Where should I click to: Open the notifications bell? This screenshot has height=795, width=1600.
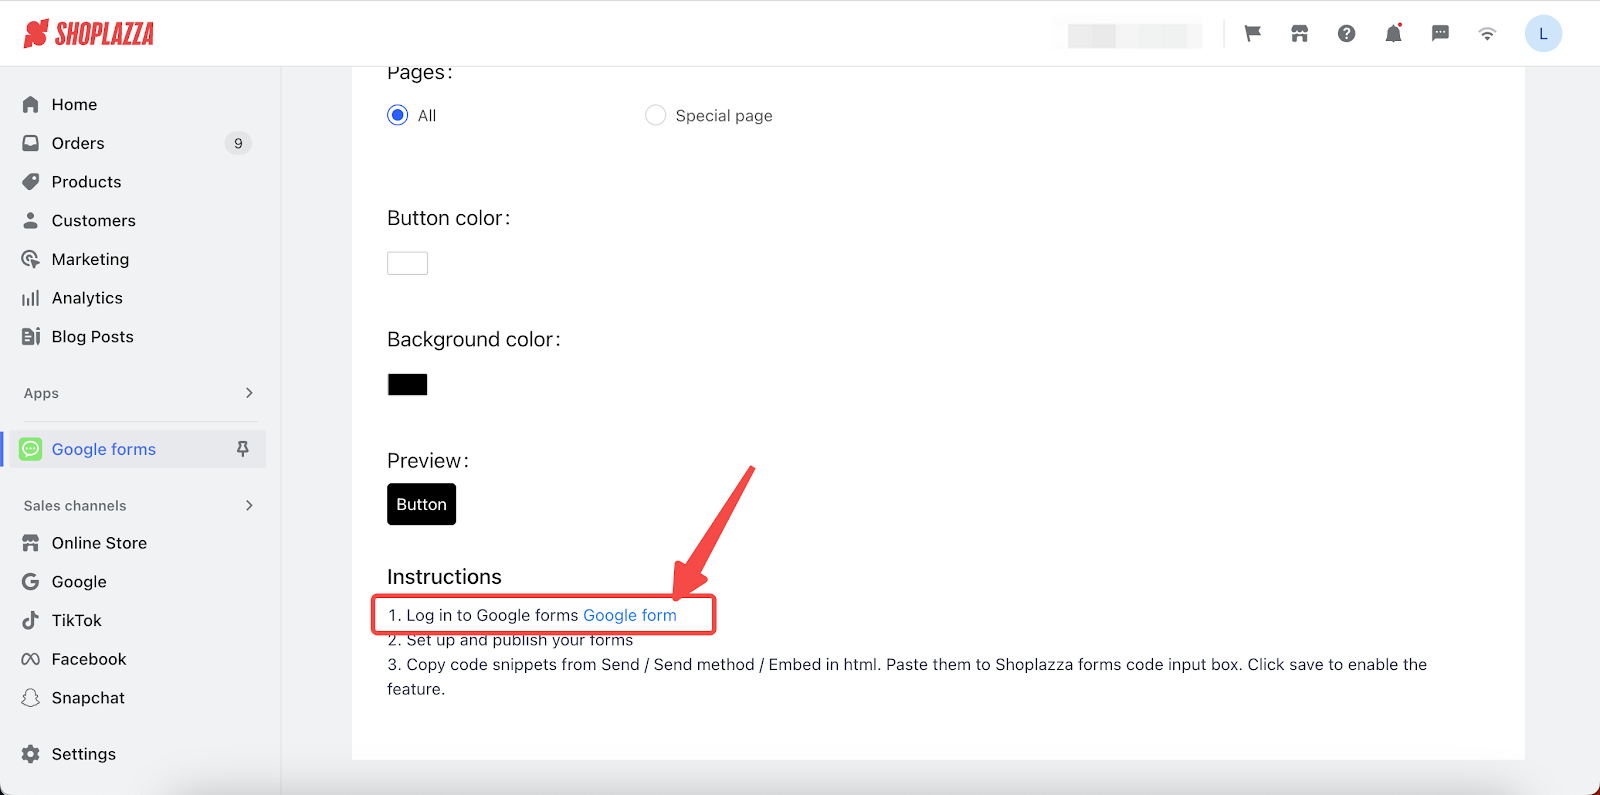tap(1393, 34)
